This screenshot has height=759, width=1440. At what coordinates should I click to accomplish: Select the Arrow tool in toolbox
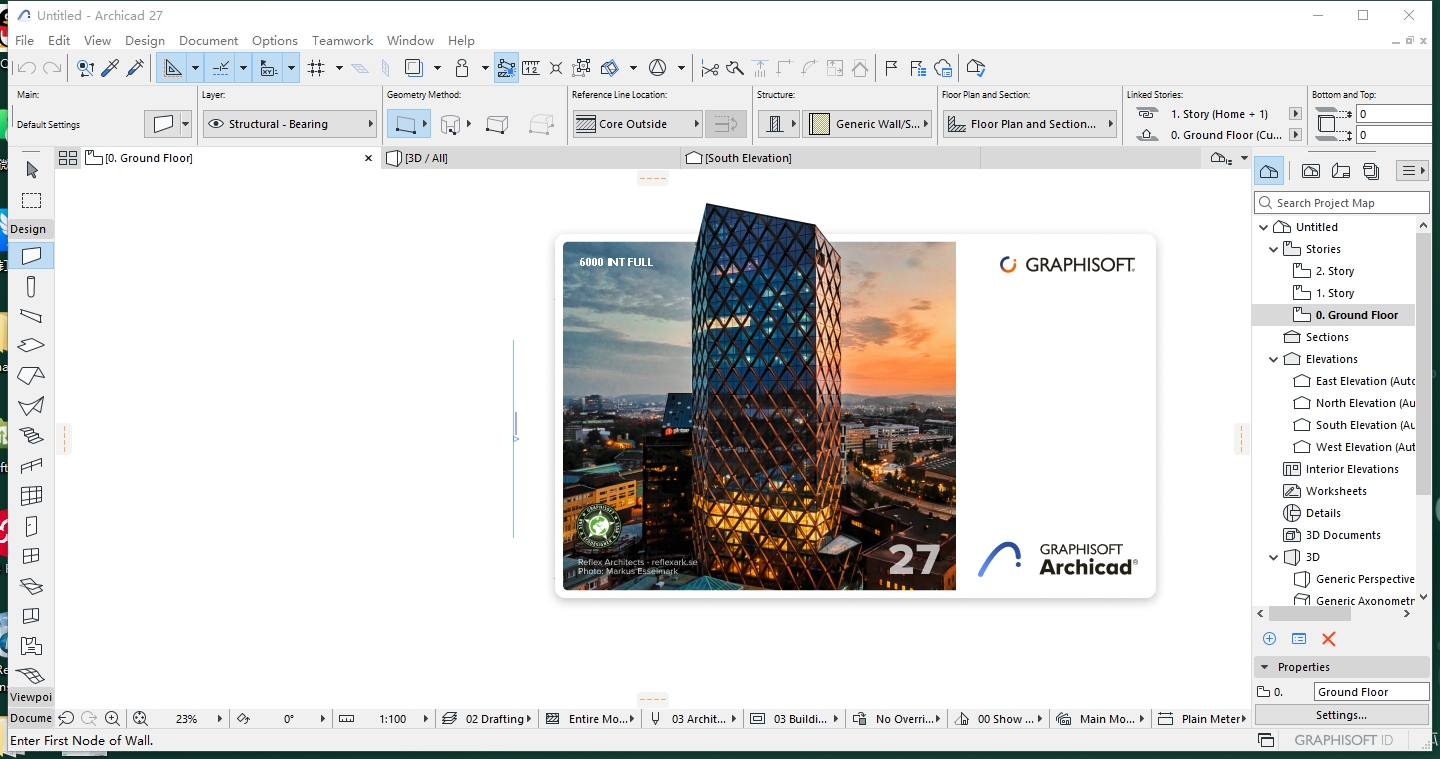pyautogui.click(x=31, y=170)
